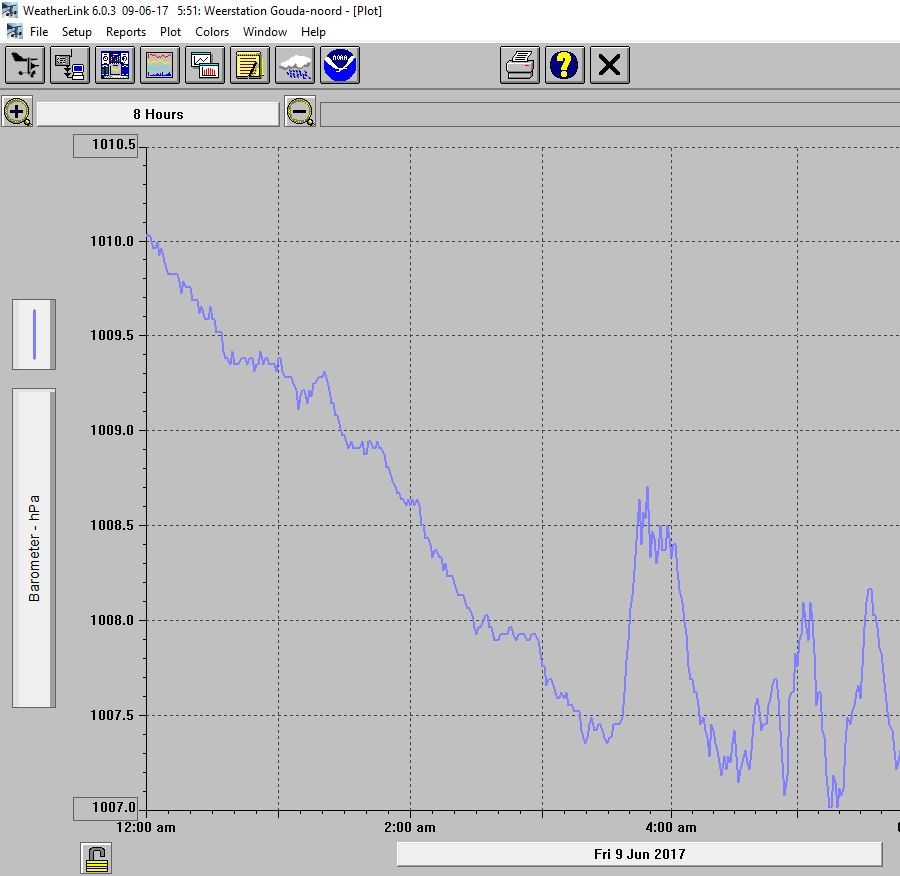Viewport: 900px width, 876px height.
Task: Toggle the padlock icon below the plot
Action: click(96, 858)
